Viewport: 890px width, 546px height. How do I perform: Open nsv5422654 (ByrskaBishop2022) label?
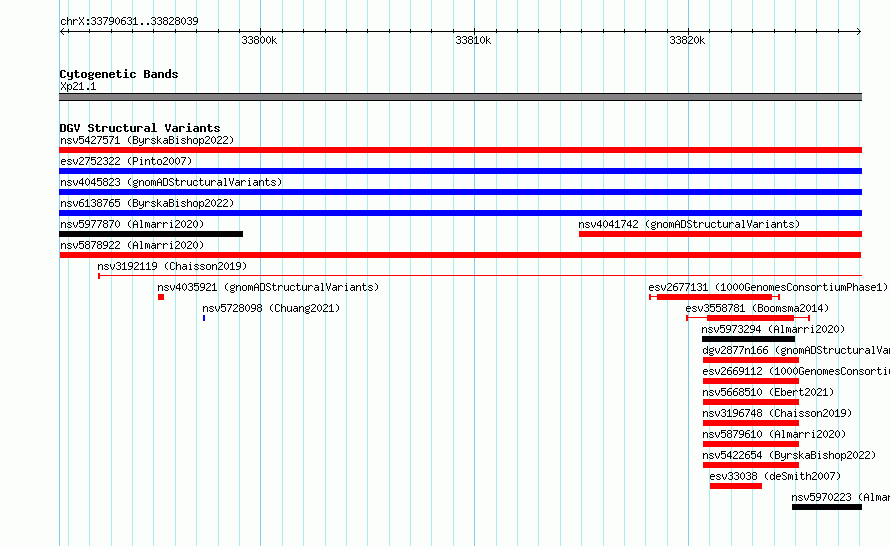pyautogui.click(x=789, y=455)
